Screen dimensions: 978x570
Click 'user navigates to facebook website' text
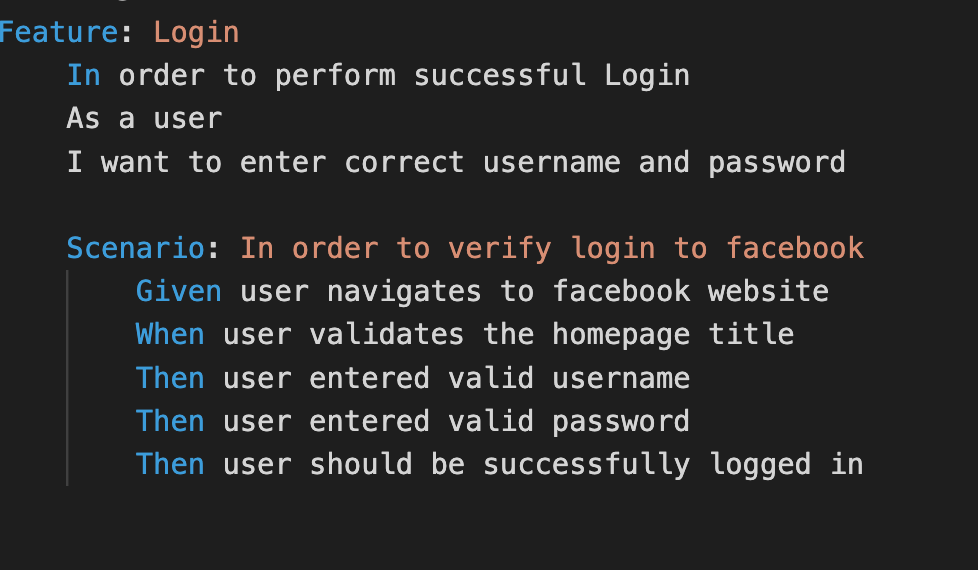point(534,291)
